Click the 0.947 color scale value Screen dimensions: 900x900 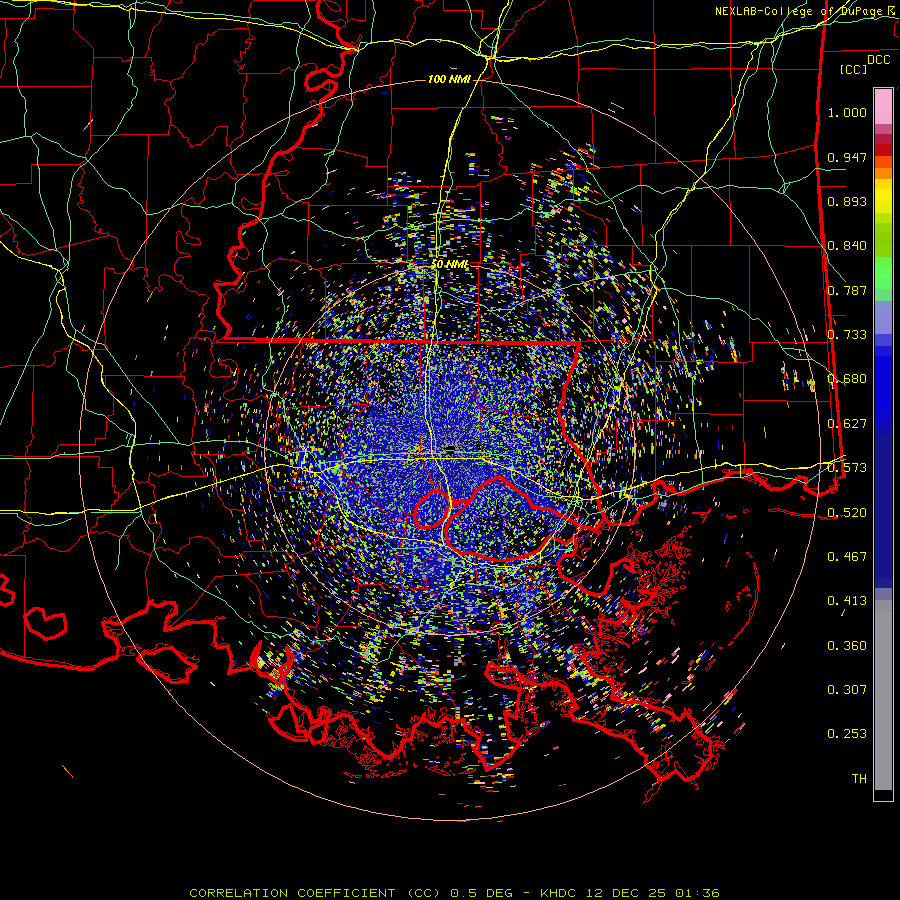pos(847,157)
